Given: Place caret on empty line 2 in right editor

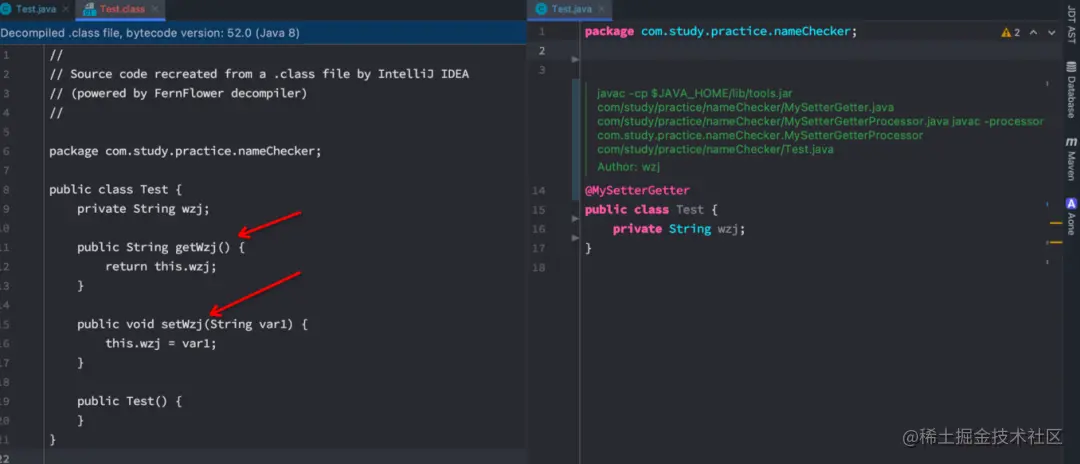Looking at the screenshot, I should (x=820, y=51).
